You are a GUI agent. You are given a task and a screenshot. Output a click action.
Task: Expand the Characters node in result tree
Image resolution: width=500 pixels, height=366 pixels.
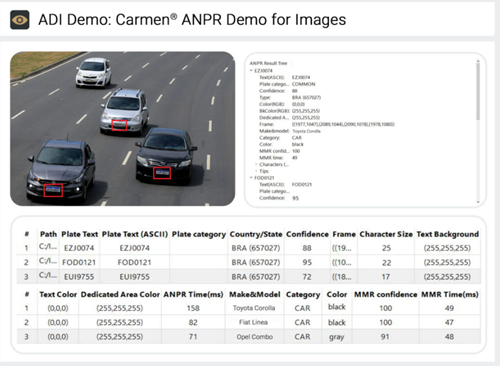coord(256,164)
